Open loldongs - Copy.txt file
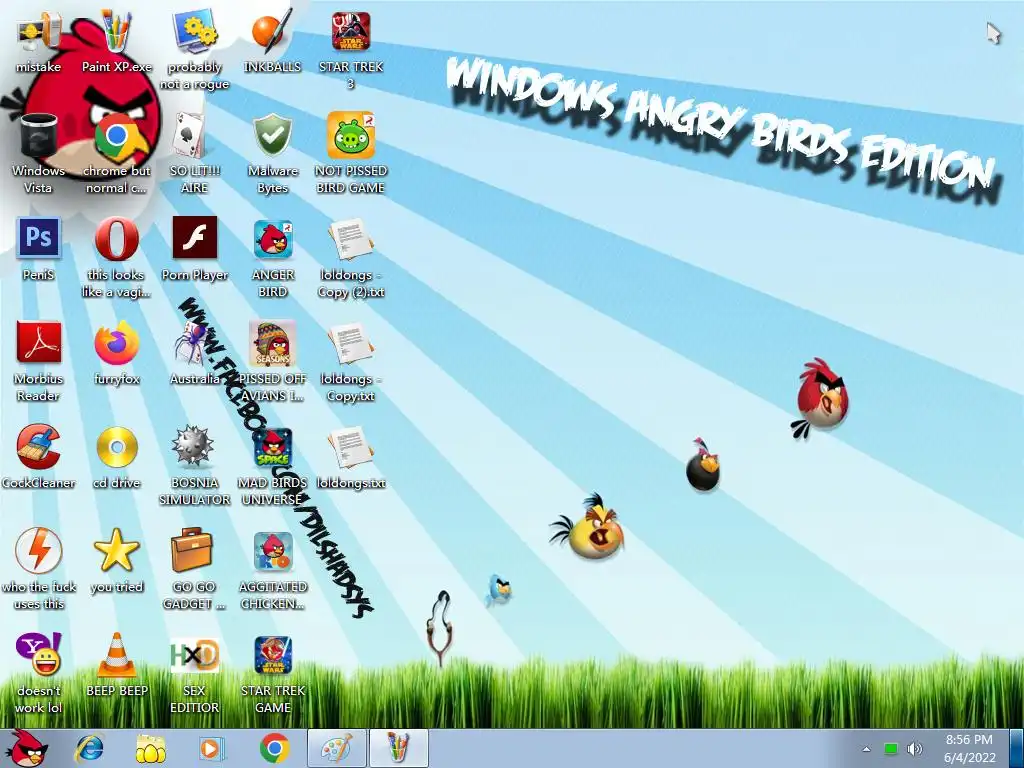Screen dimensions: 1024x768 point(351,360)
